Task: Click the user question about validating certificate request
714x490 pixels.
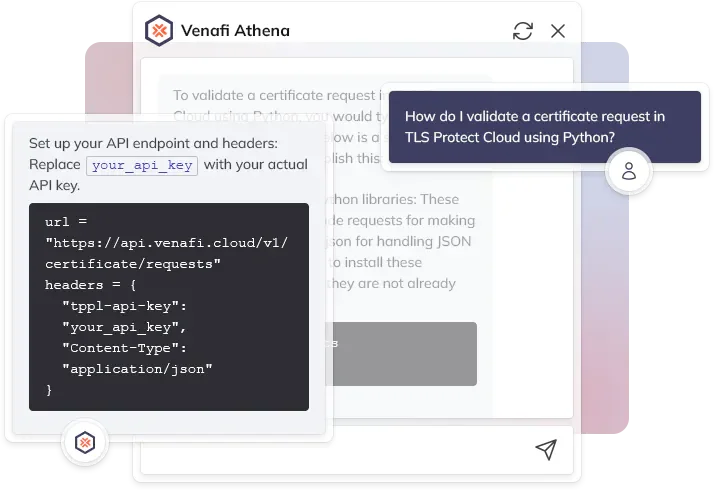Action: tap(545, 127)
